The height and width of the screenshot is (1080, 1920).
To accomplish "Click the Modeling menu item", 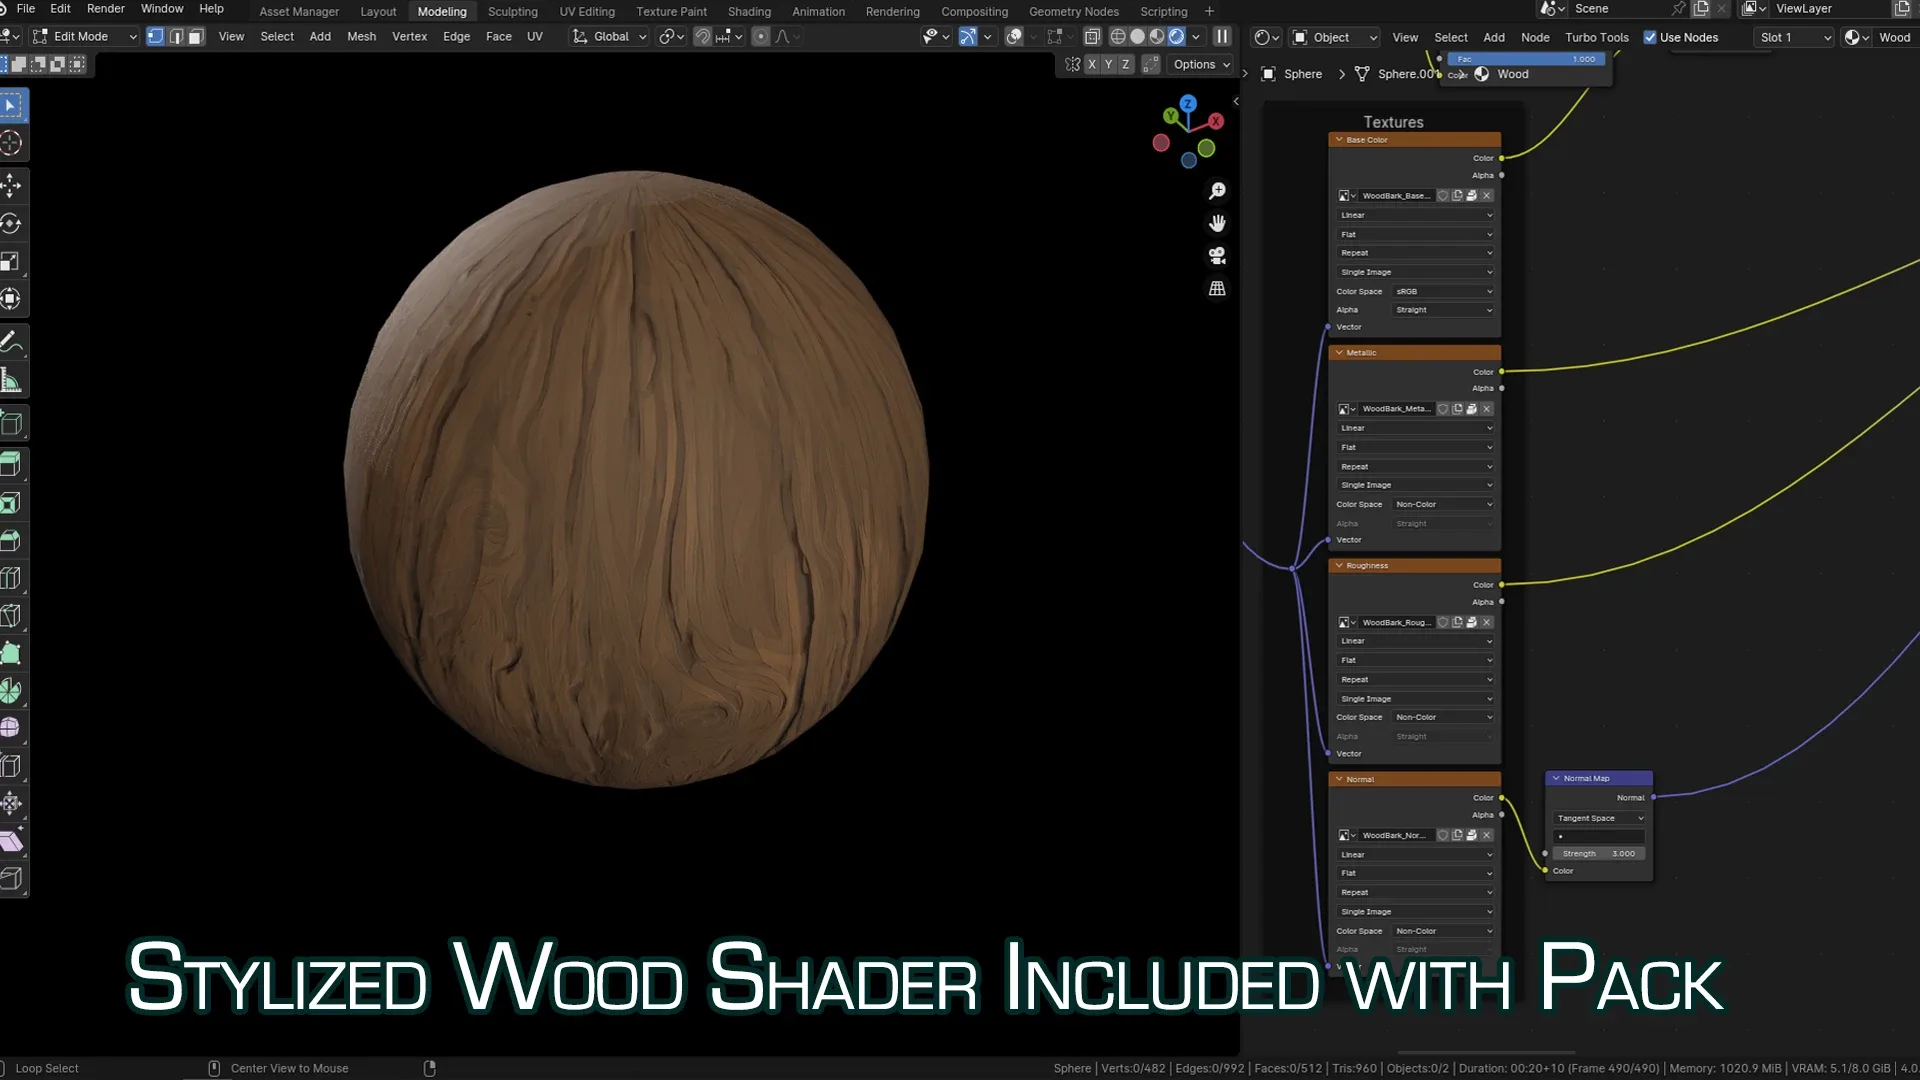I will [442, 11].
